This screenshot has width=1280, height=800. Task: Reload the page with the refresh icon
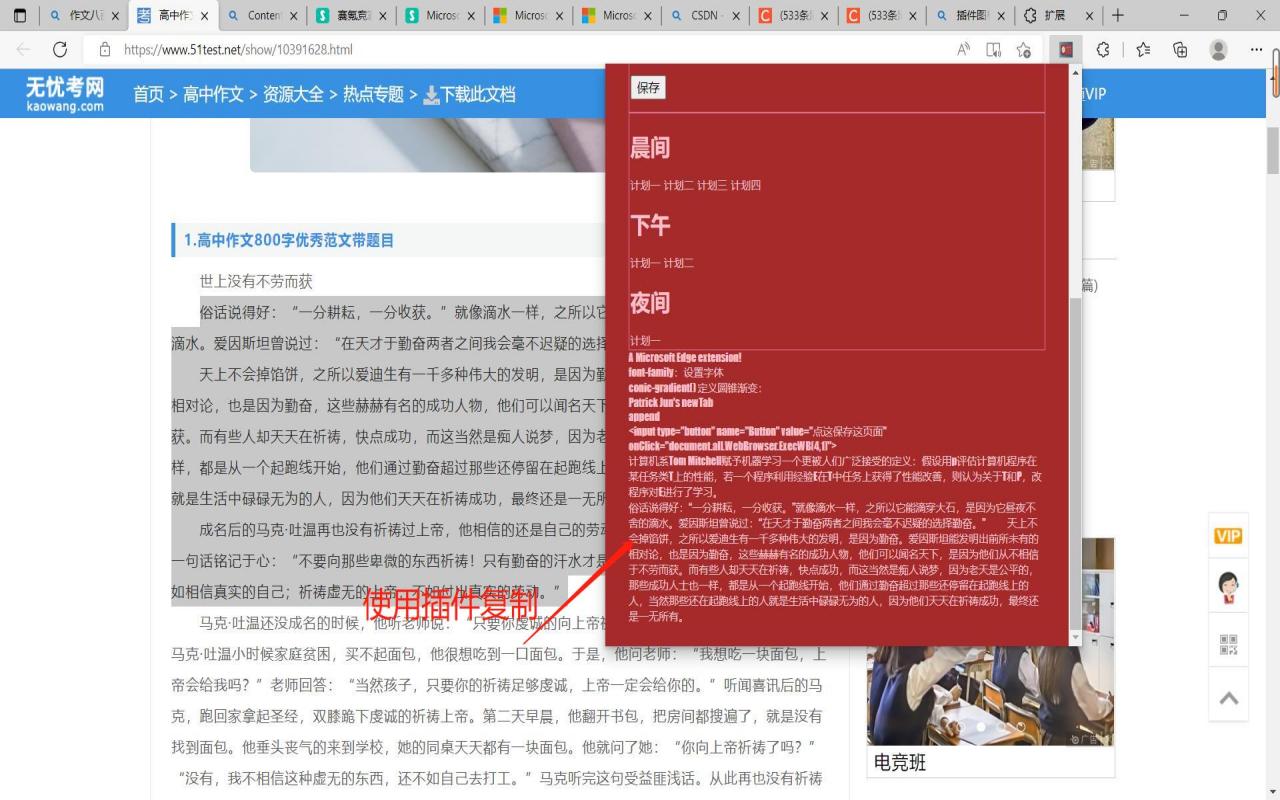pyautogui.click(x=60, y=49)
